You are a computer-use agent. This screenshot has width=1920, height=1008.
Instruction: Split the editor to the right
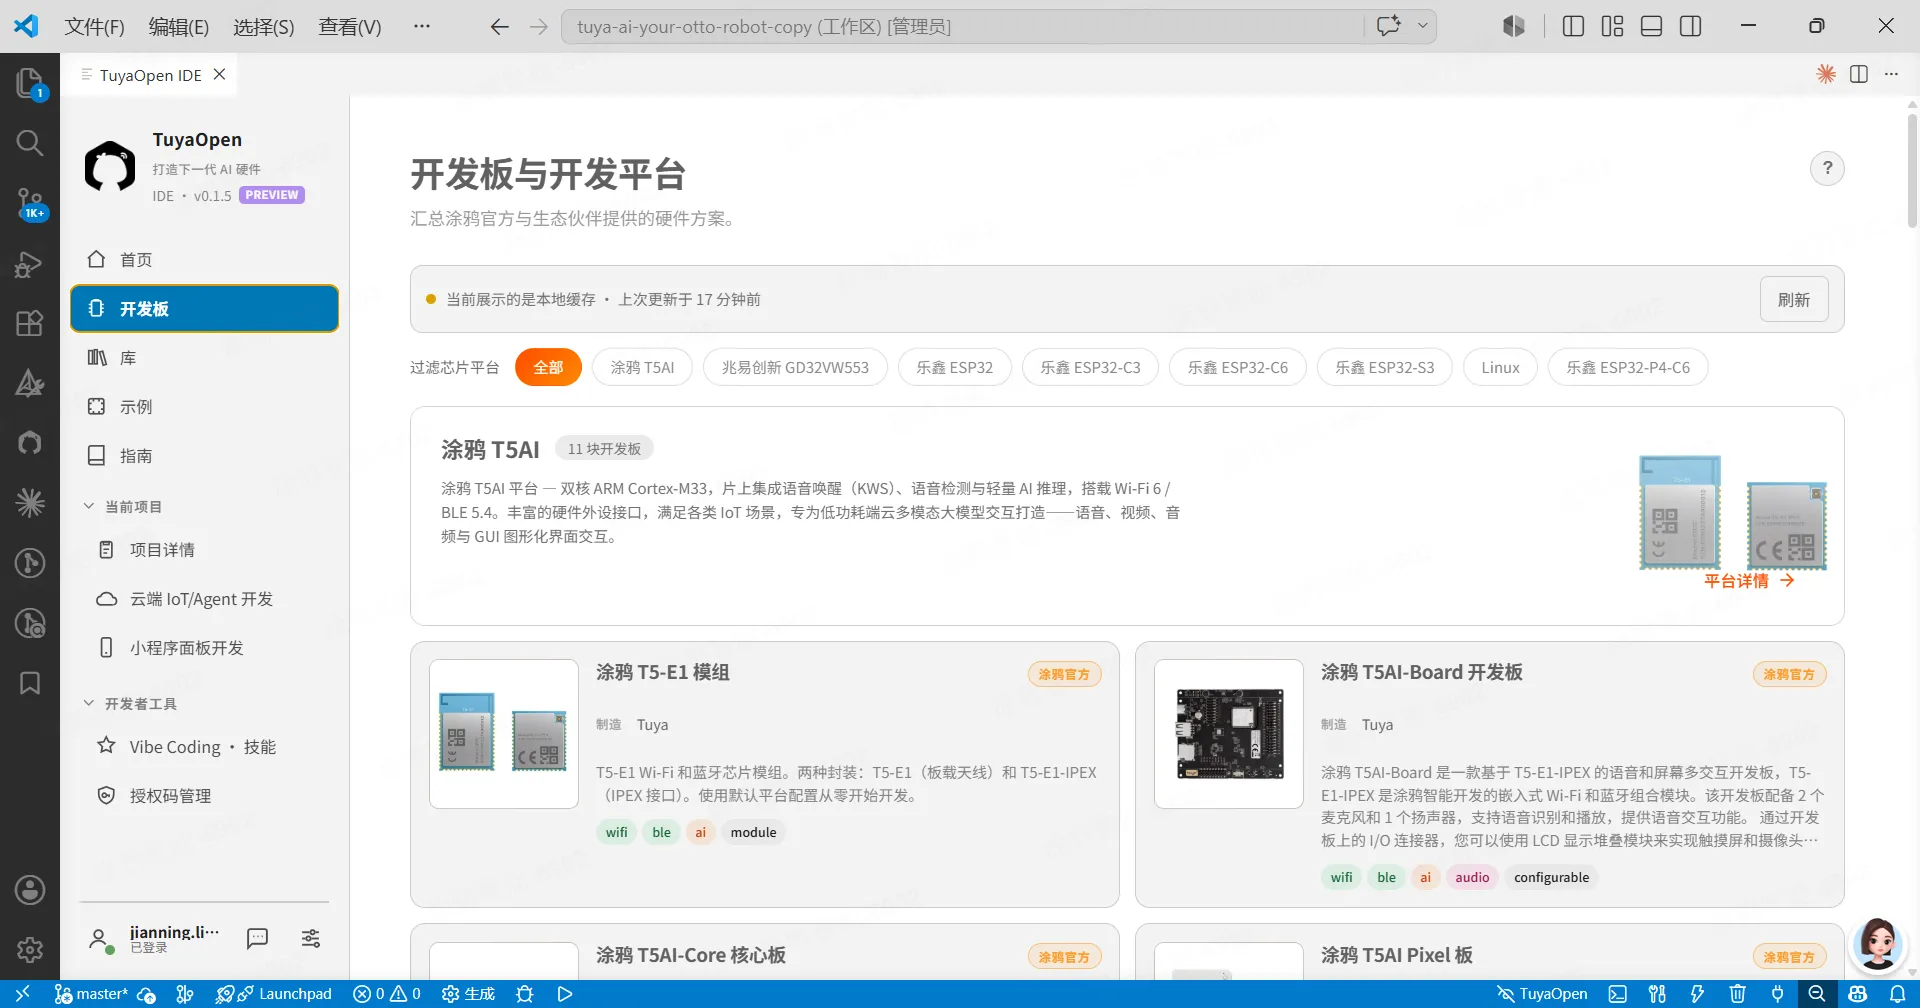(1859, 74)
